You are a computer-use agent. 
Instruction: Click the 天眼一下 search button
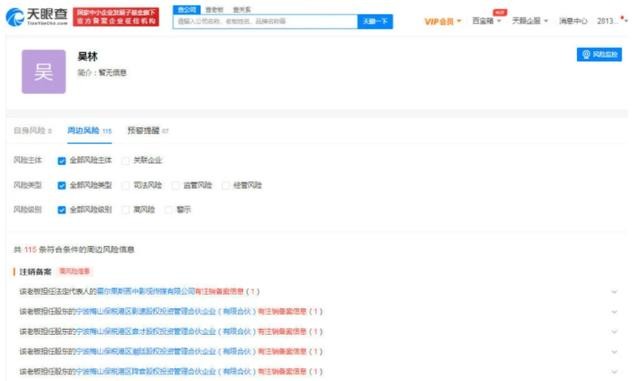point(375,21)
